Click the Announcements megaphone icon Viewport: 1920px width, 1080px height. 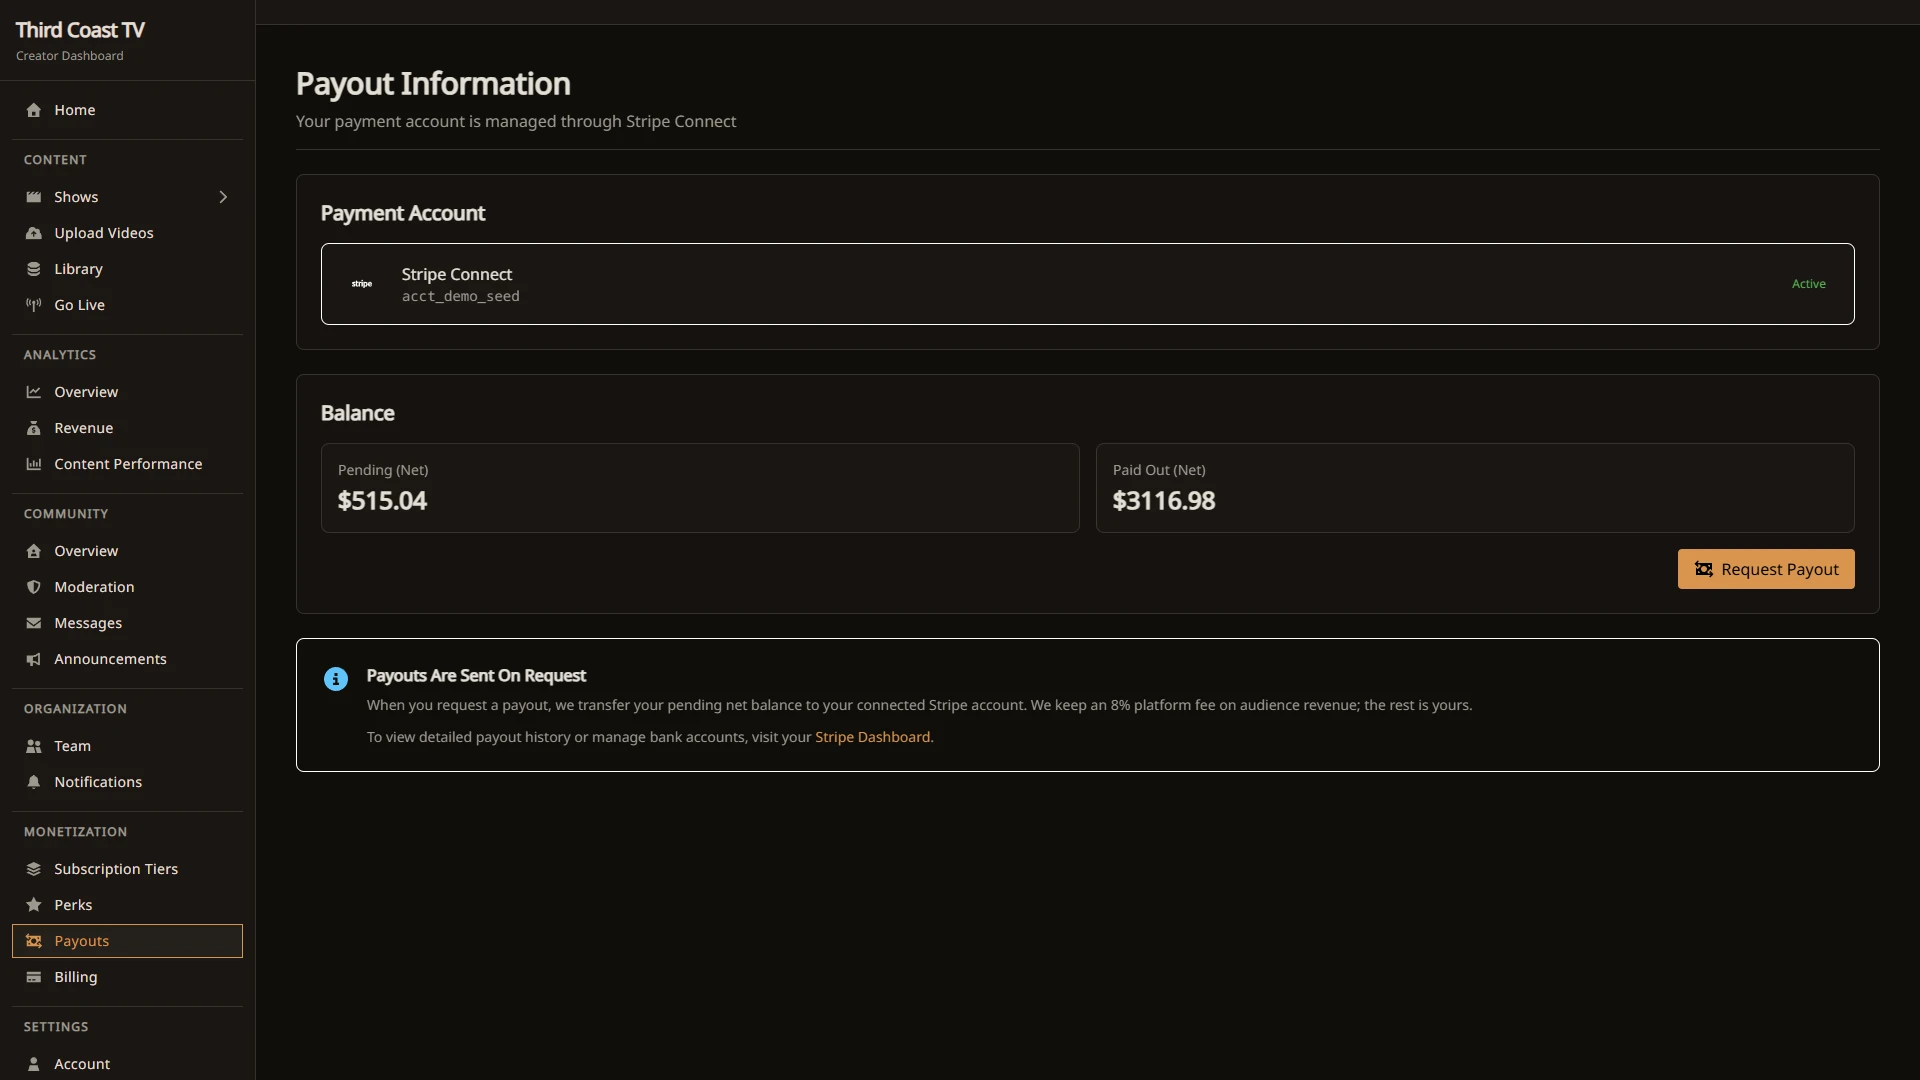click(x=34, y=659)
